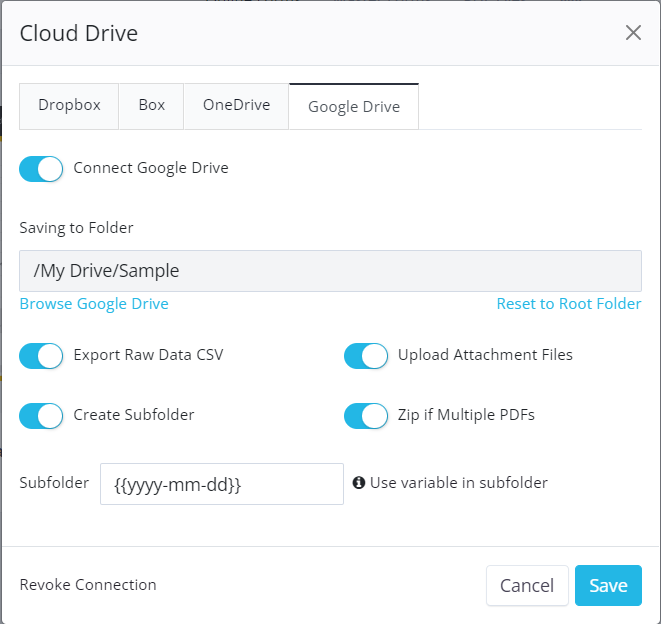Select the Google Drive tab

[x=353, y=106]
